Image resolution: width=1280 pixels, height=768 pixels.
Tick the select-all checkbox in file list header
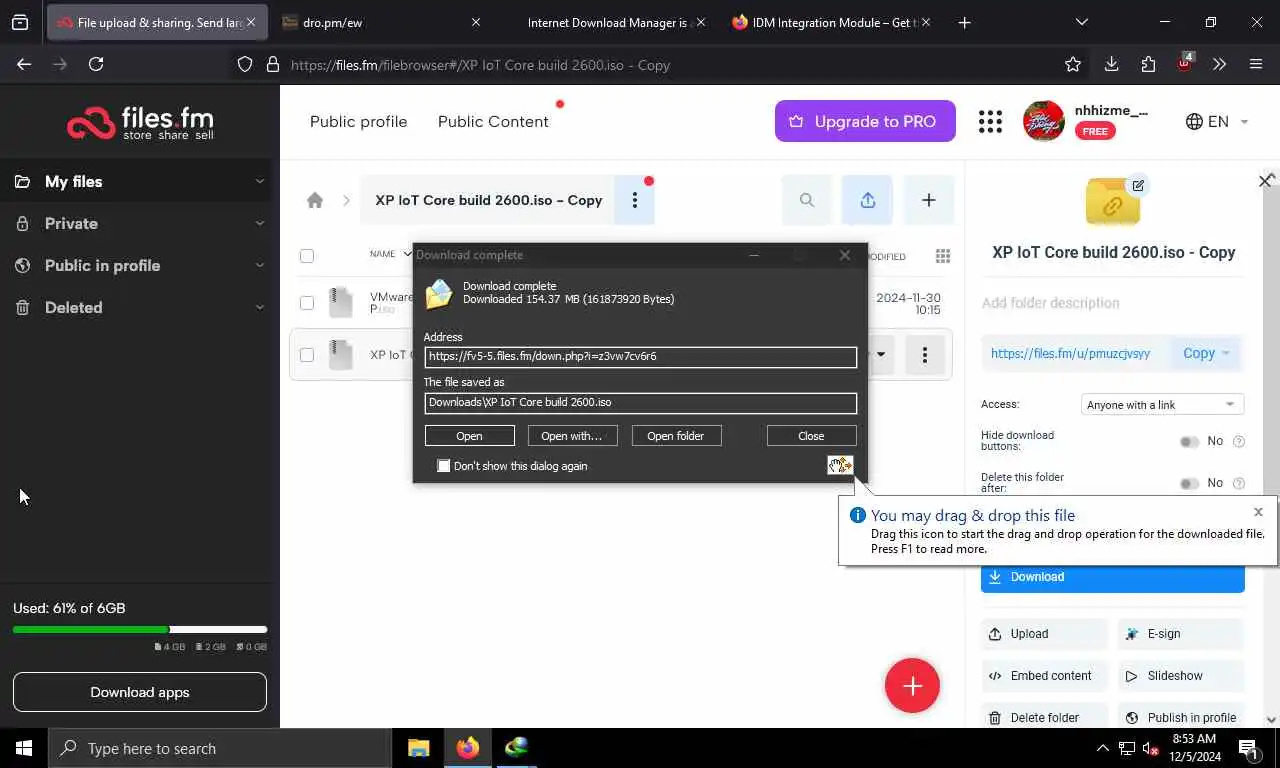[307, 256]
